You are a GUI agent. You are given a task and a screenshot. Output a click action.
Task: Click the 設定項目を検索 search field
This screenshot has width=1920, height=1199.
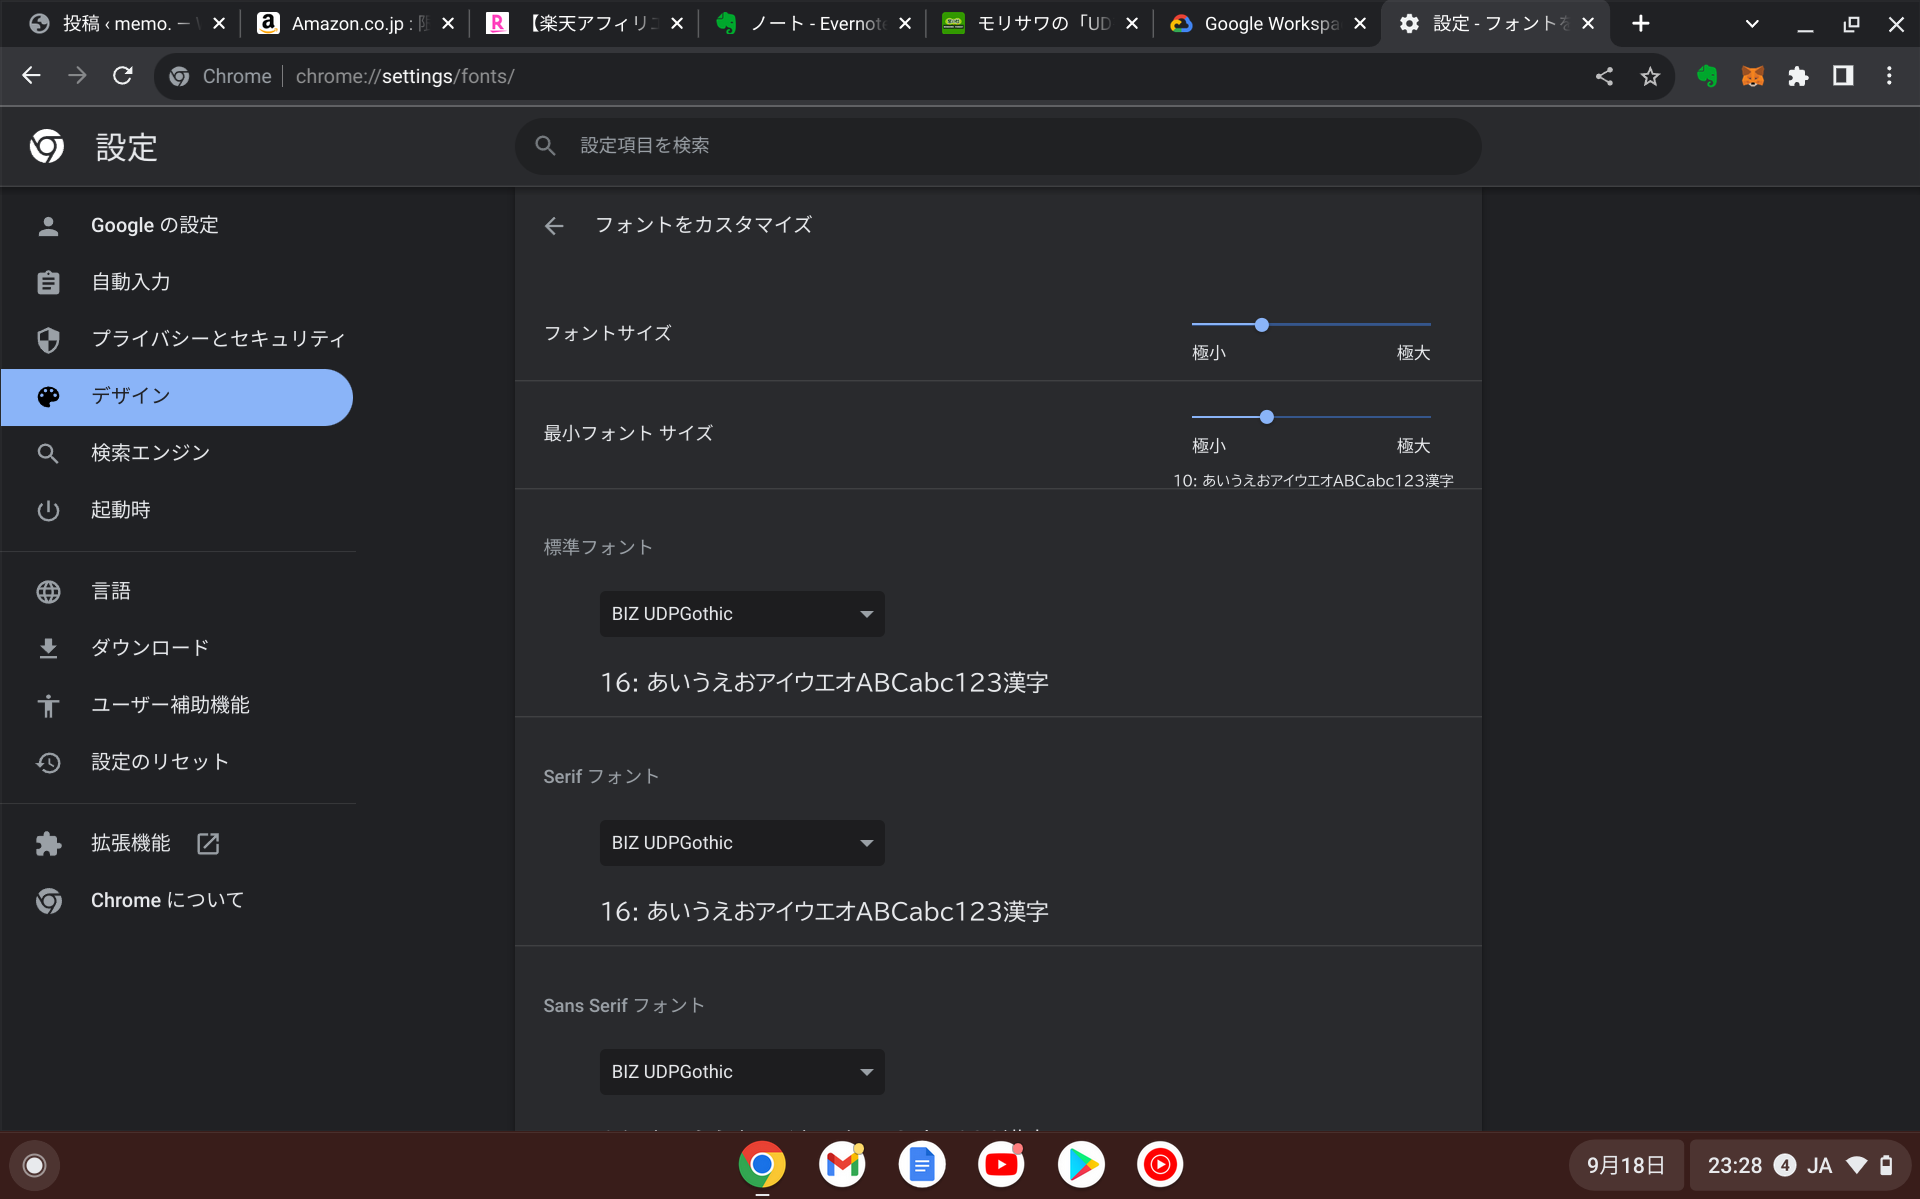pos(996,145)
